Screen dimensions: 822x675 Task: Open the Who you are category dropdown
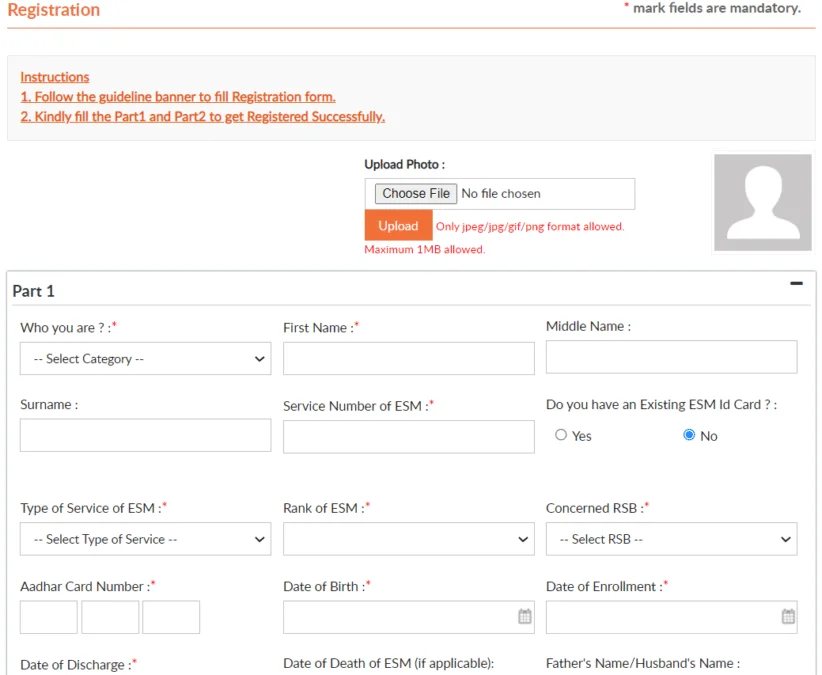(x=145, y=359)
